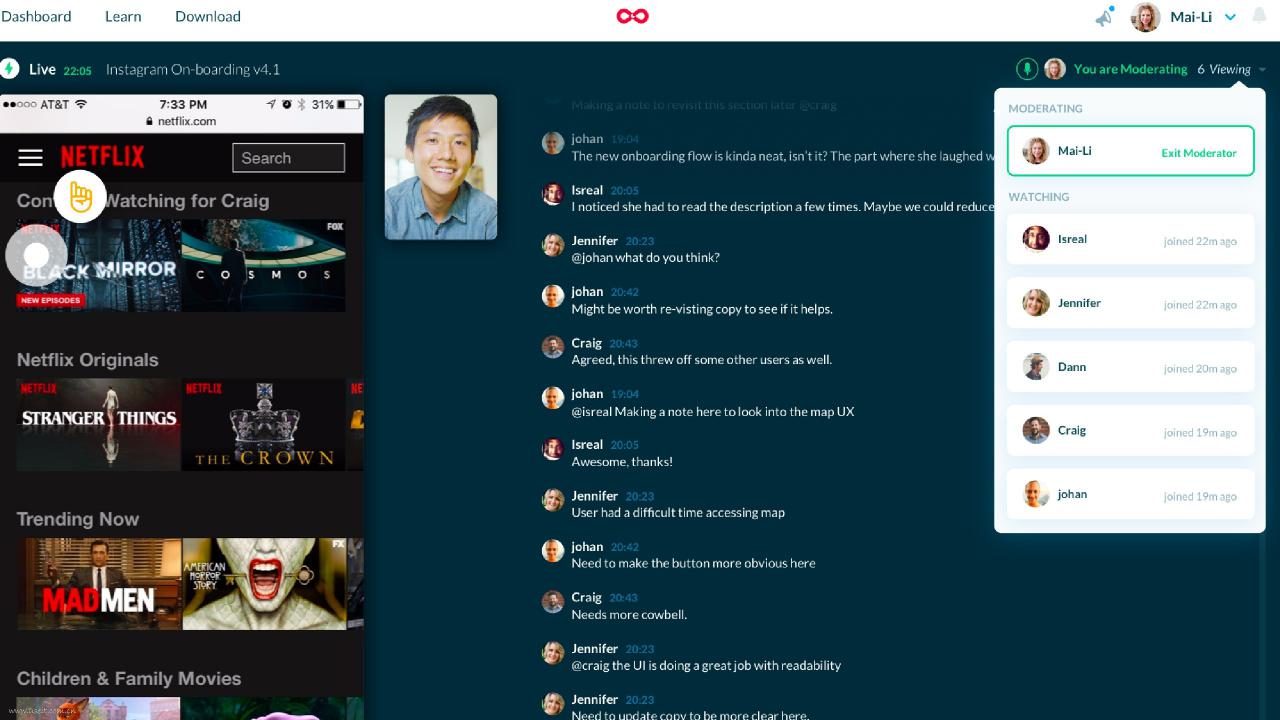This screenshot has height=720, width=1280.
Task: Click Jennifer's avatar on '@johan what do you think?'
Action: (x=553, y=244)
